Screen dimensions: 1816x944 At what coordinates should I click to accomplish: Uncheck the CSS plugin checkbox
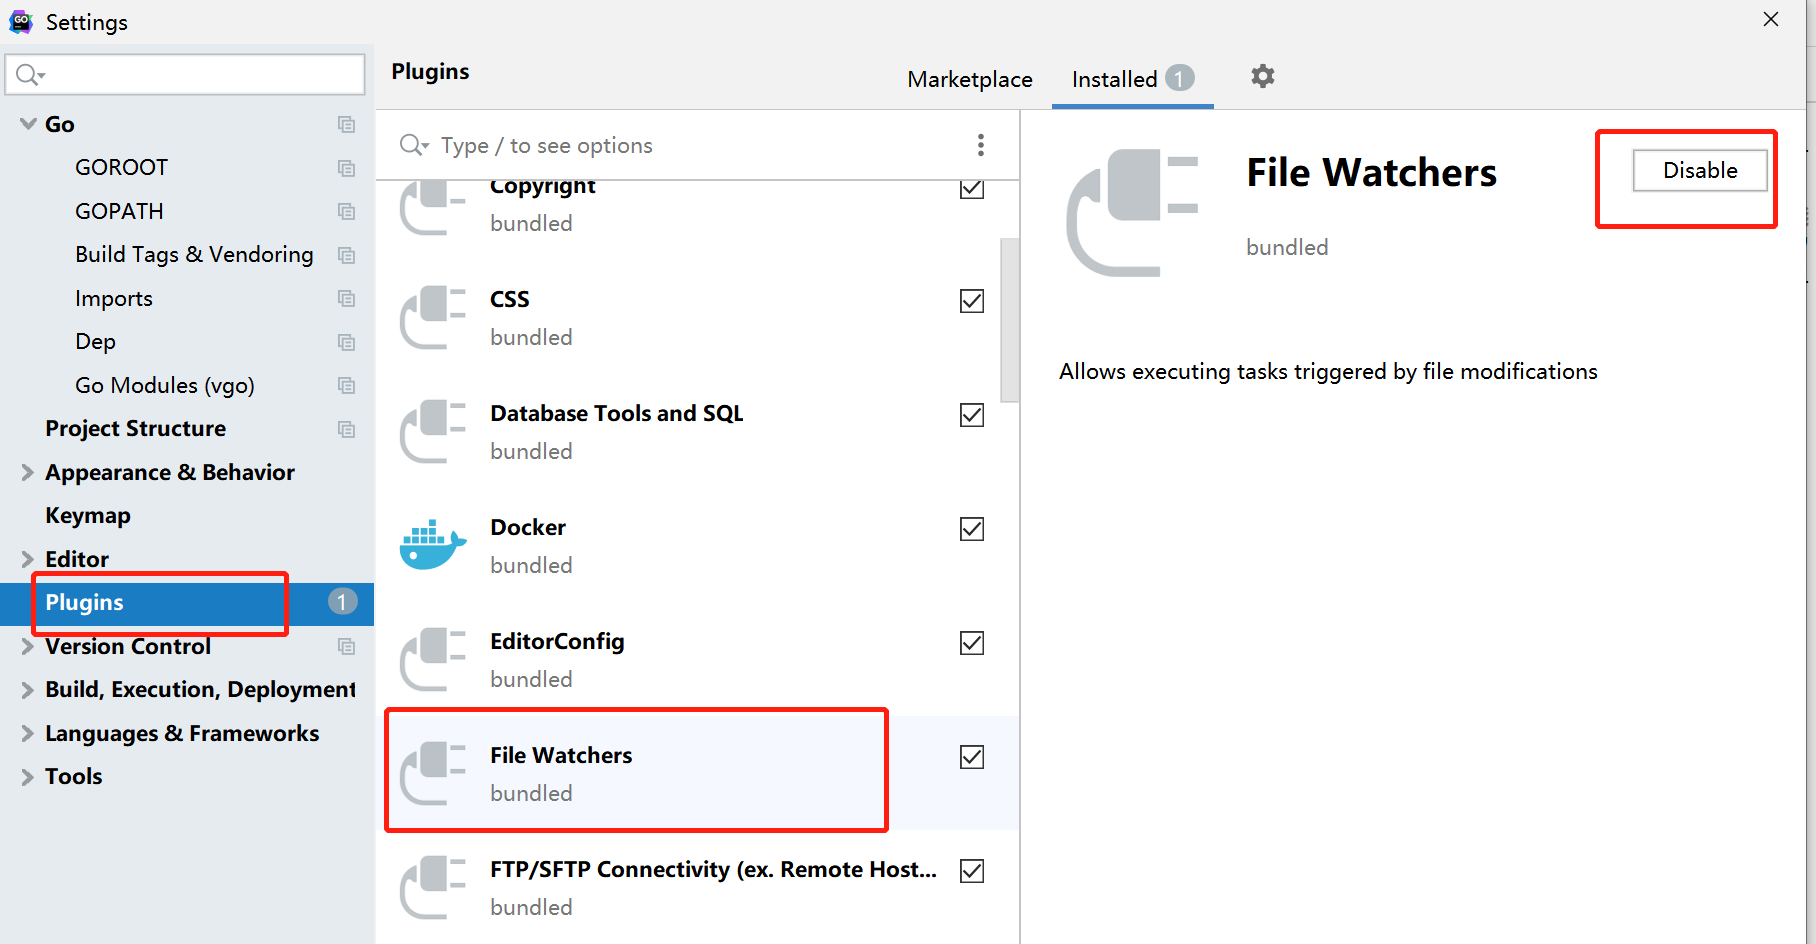(x=972, y=301)
